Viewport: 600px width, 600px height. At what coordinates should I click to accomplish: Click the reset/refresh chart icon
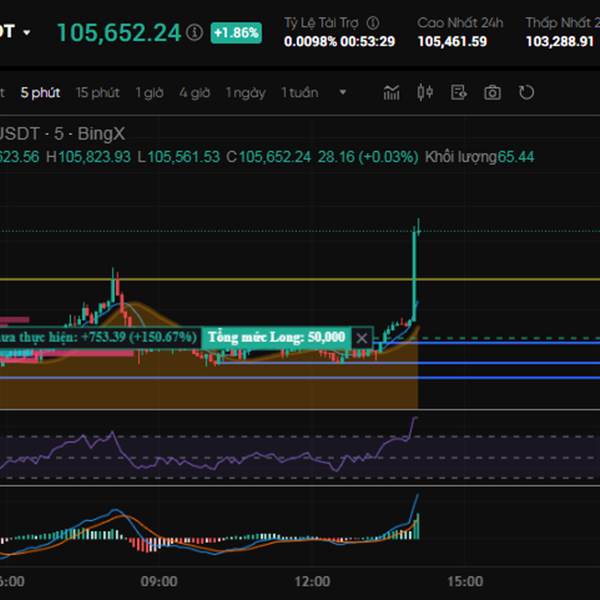[527, 93]
